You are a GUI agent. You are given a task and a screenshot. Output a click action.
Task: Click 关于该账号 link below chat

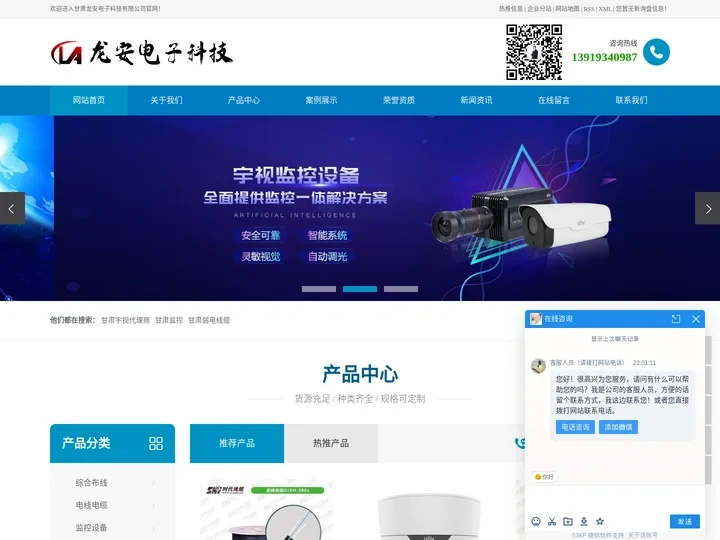pos(642,535)
